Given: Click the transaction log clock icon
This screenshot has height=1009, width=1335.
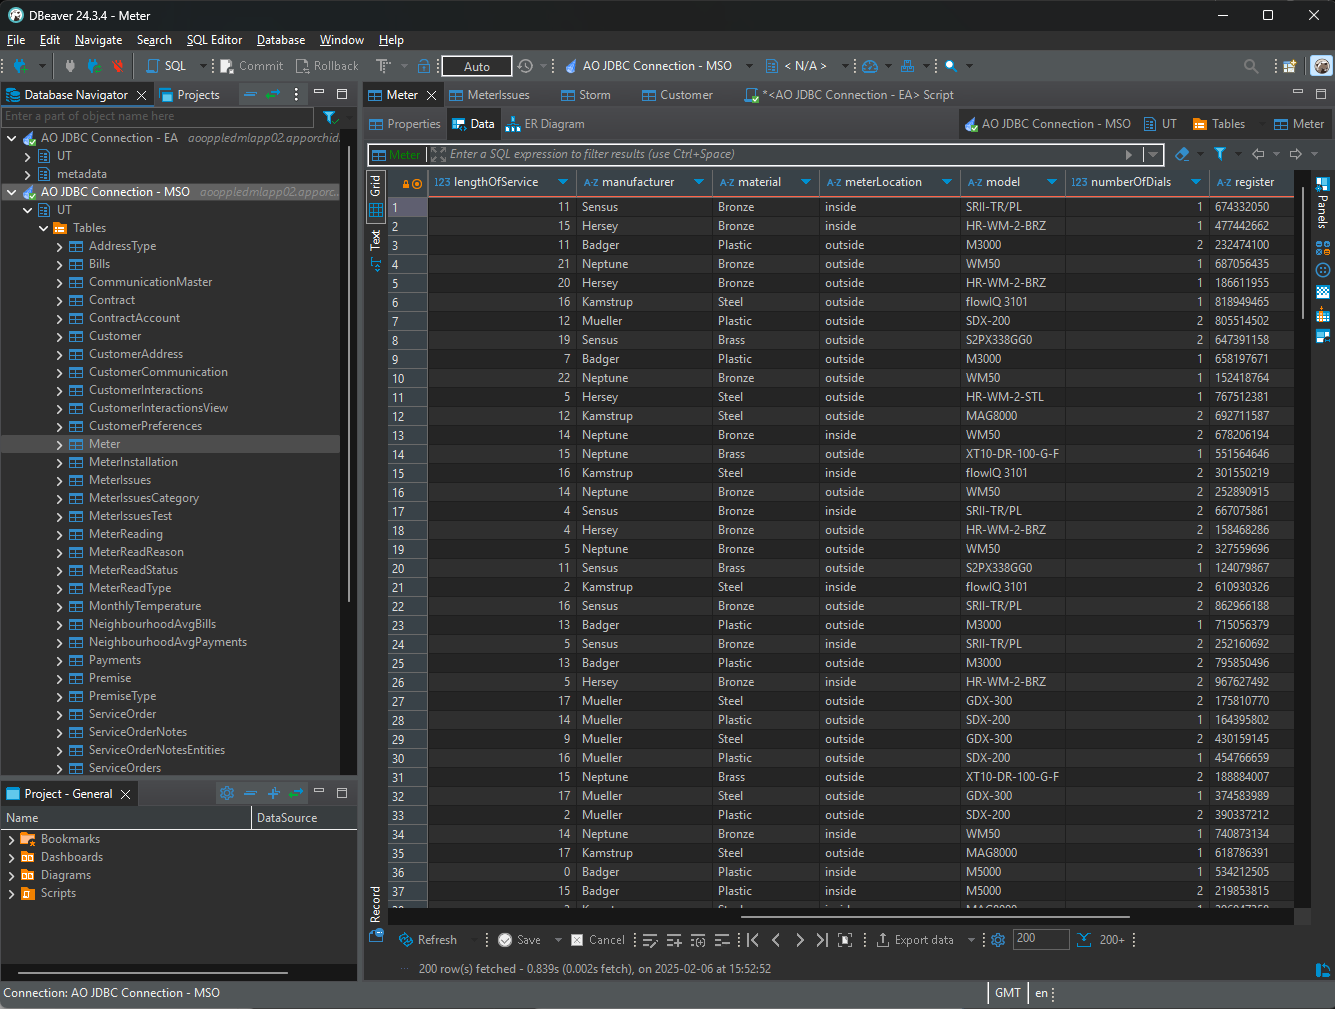Looking at the screenshot, I should tap(526, 66).
